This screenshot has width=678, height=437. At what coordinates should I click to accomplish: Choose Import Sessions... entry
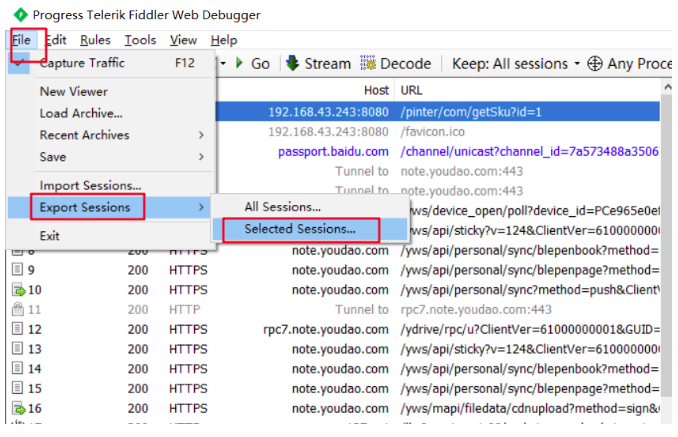point(111,185)
